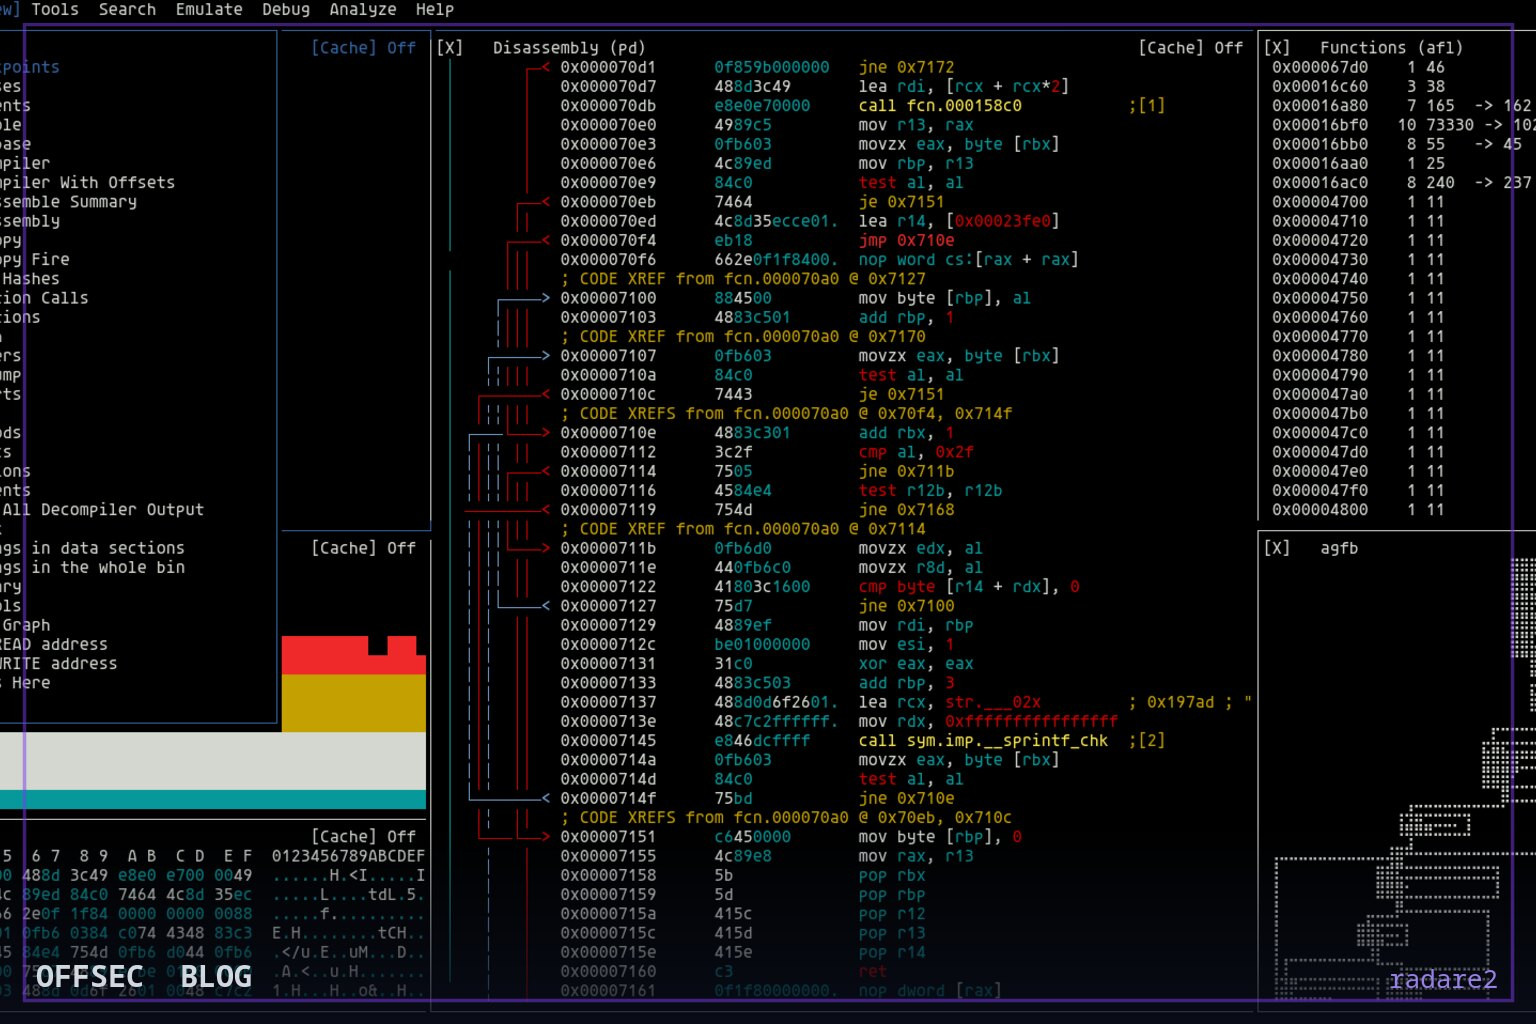Toggle [Cache] Off in the top-left panel
This screenshot has width=1536, height=1024.
coord(363,48)
